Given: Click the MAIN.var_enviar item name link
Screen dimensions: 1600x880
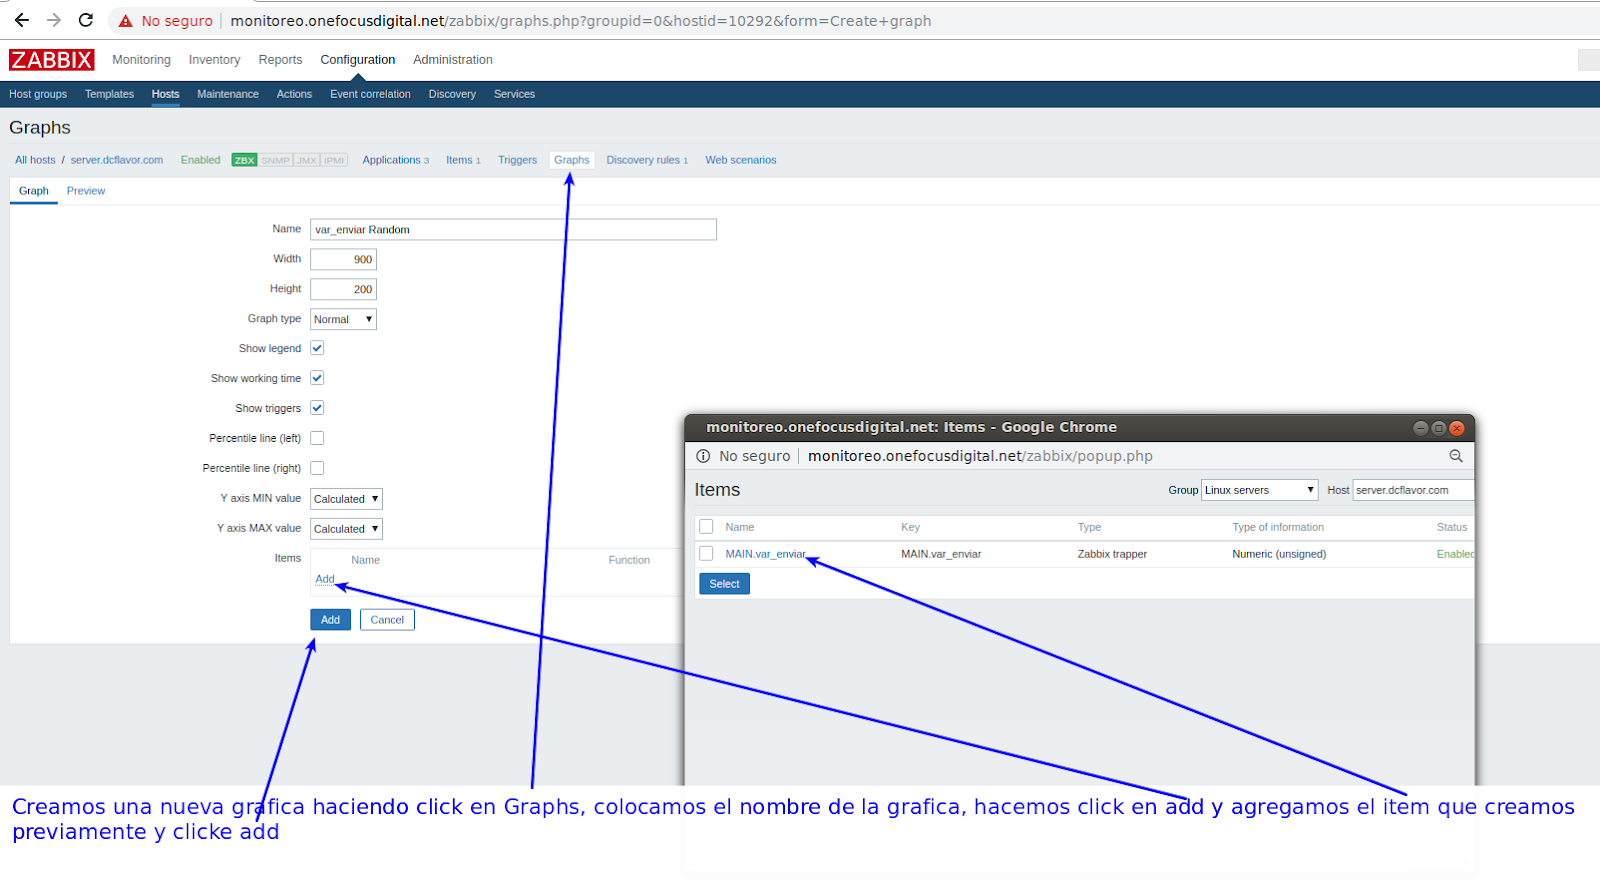Looking at the screenshot, I should coord(765,554).
